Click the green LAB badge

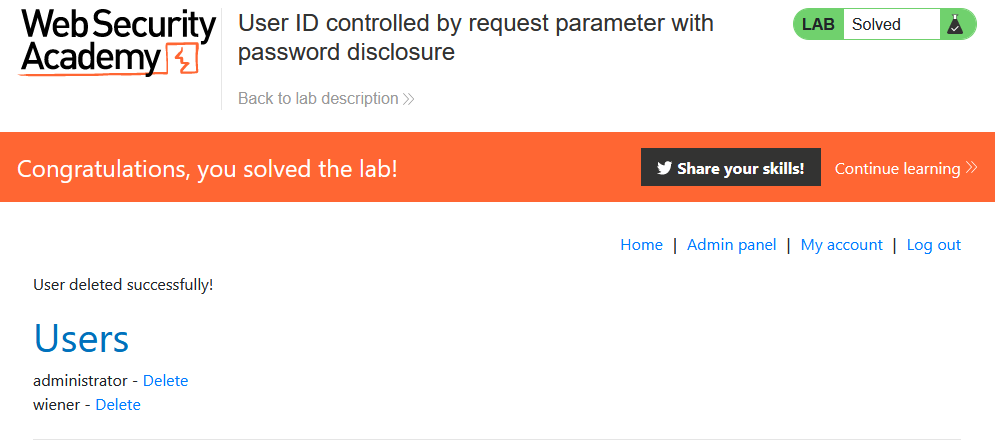coord(818,25)
